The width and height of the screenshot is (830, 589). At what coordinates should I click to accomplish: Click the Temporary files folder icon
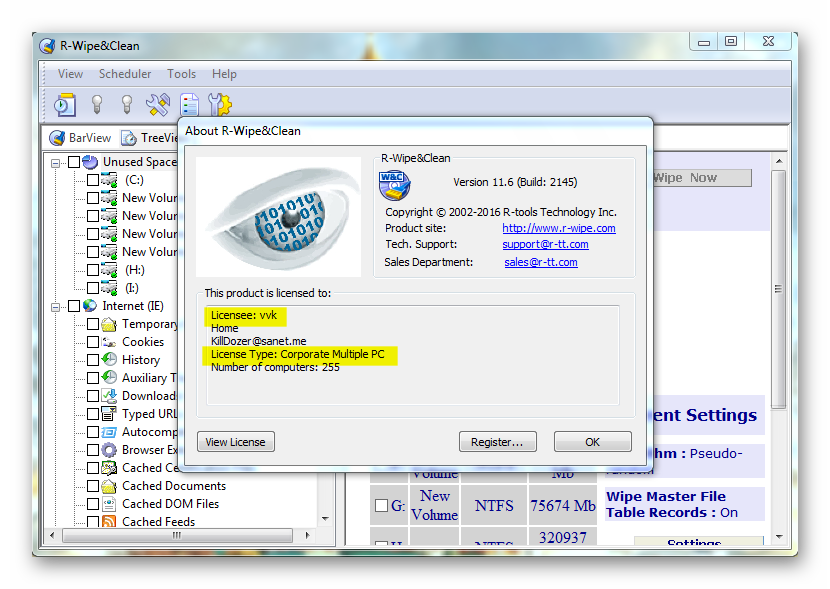pos(109,324)
